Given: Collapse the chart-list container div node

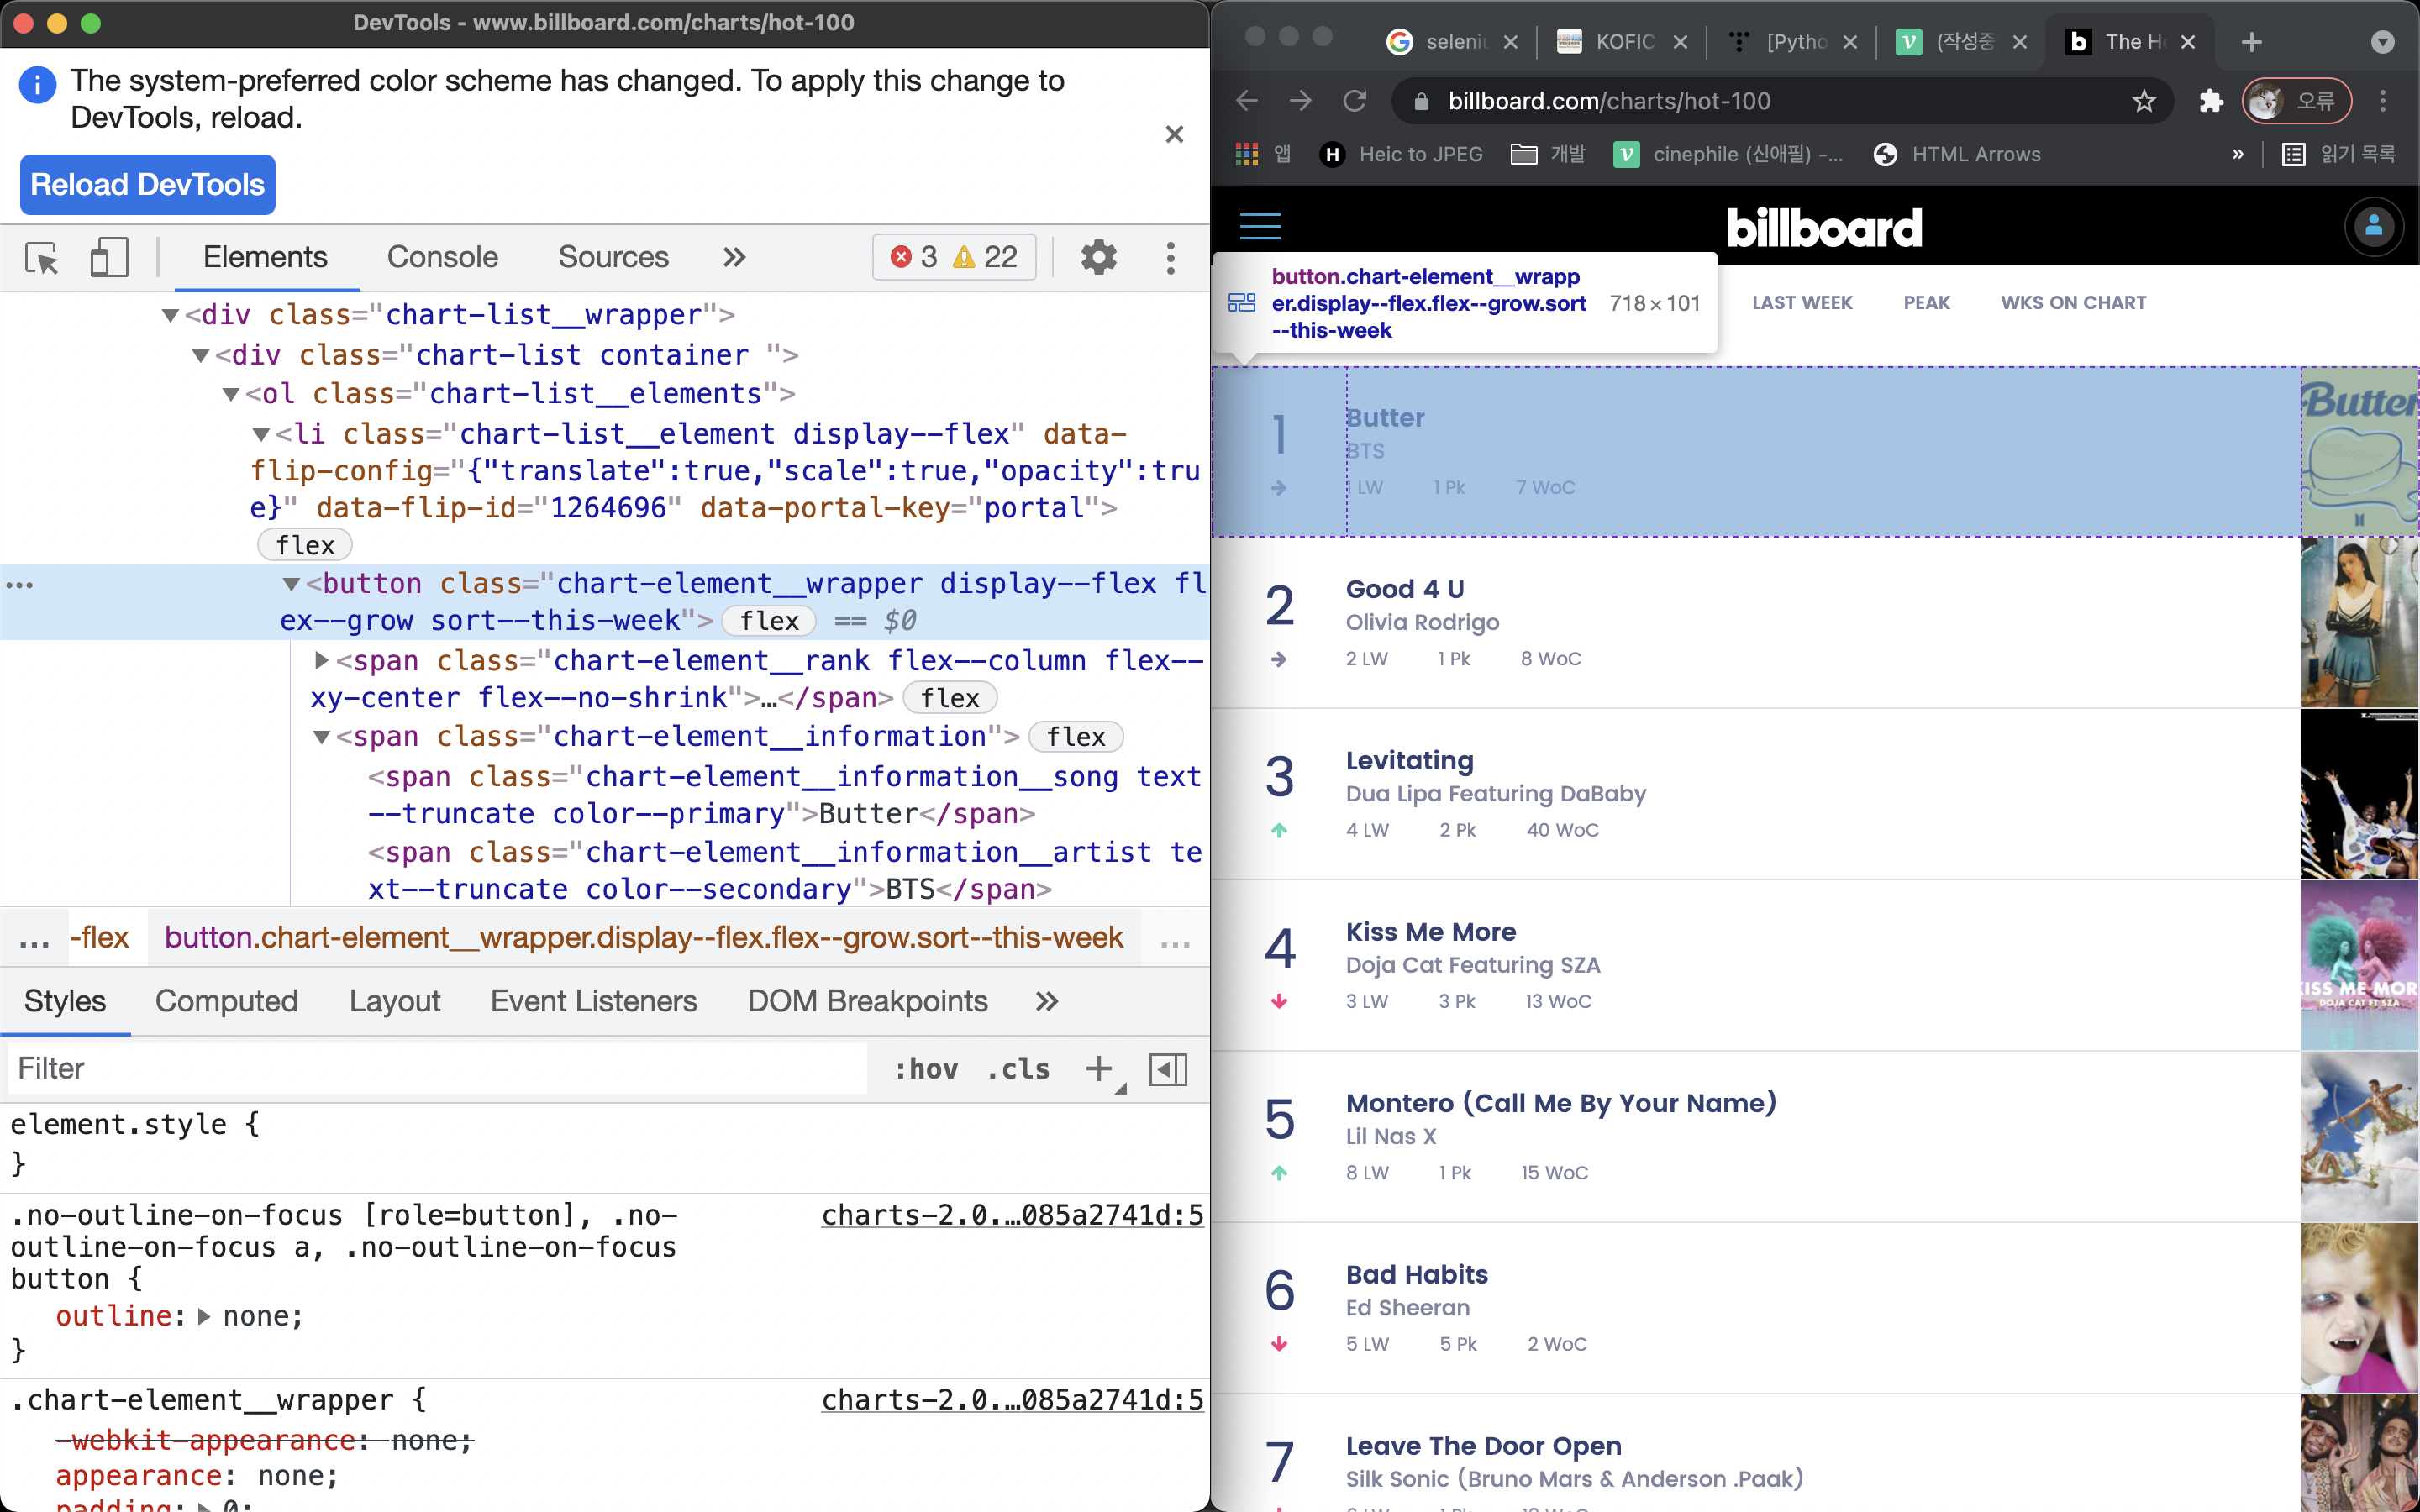Looking at the screenshot, I should point(200,356).
